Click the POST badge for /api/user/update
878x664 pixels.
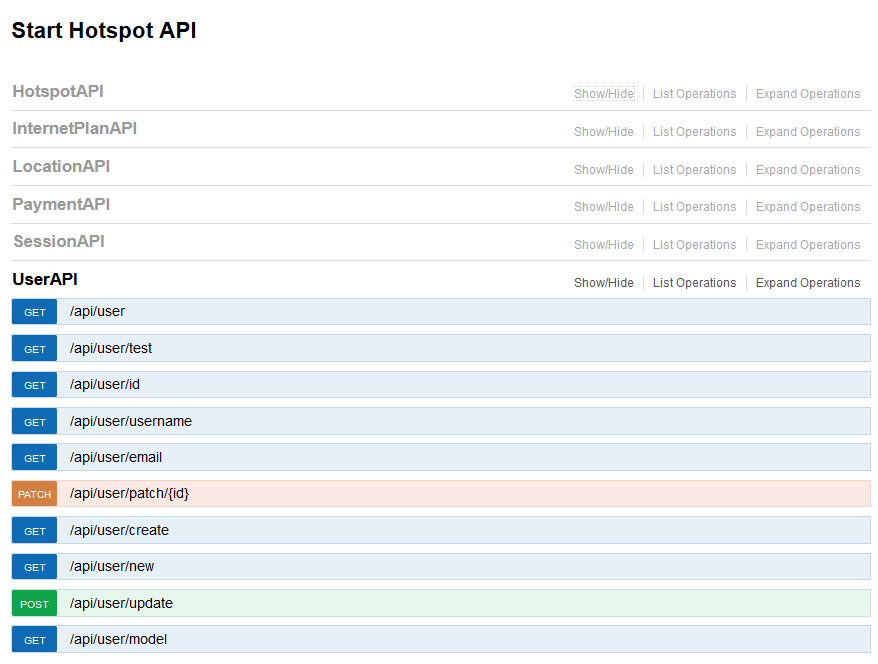[35, 604]
